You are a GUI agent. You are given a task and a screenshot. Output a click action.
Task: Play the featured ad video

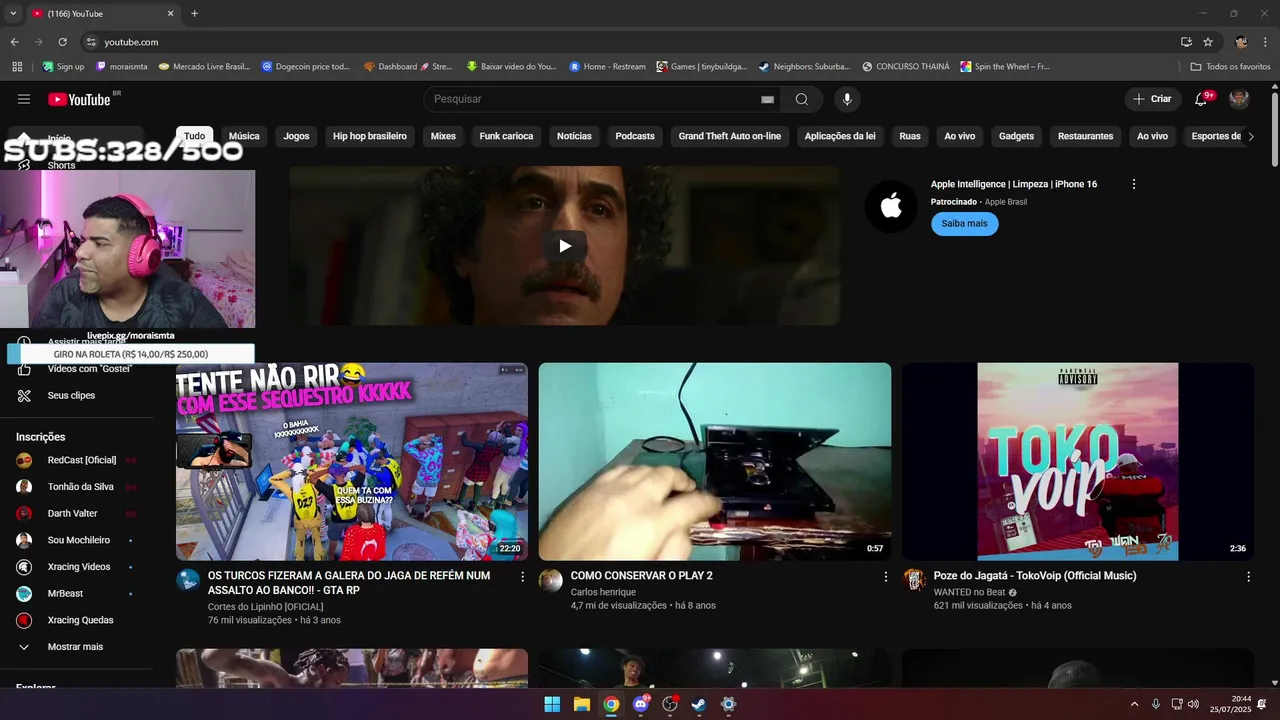pos(565,246)
